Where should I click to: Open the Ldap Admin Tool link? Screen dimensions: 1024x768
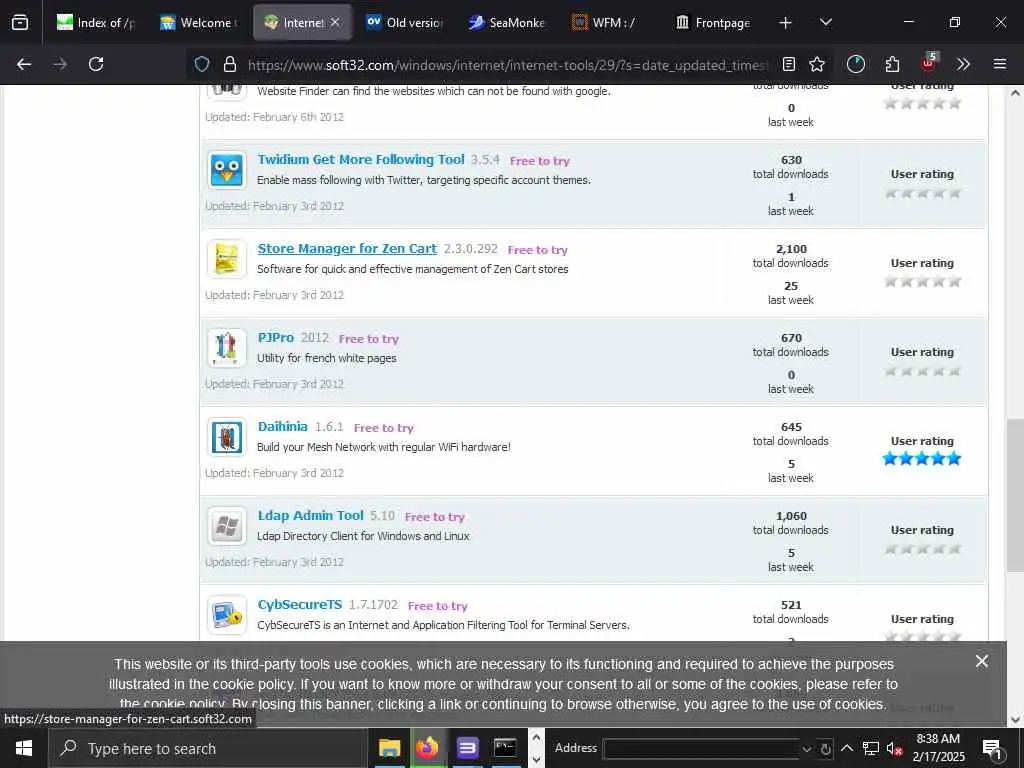pos(310,515)
